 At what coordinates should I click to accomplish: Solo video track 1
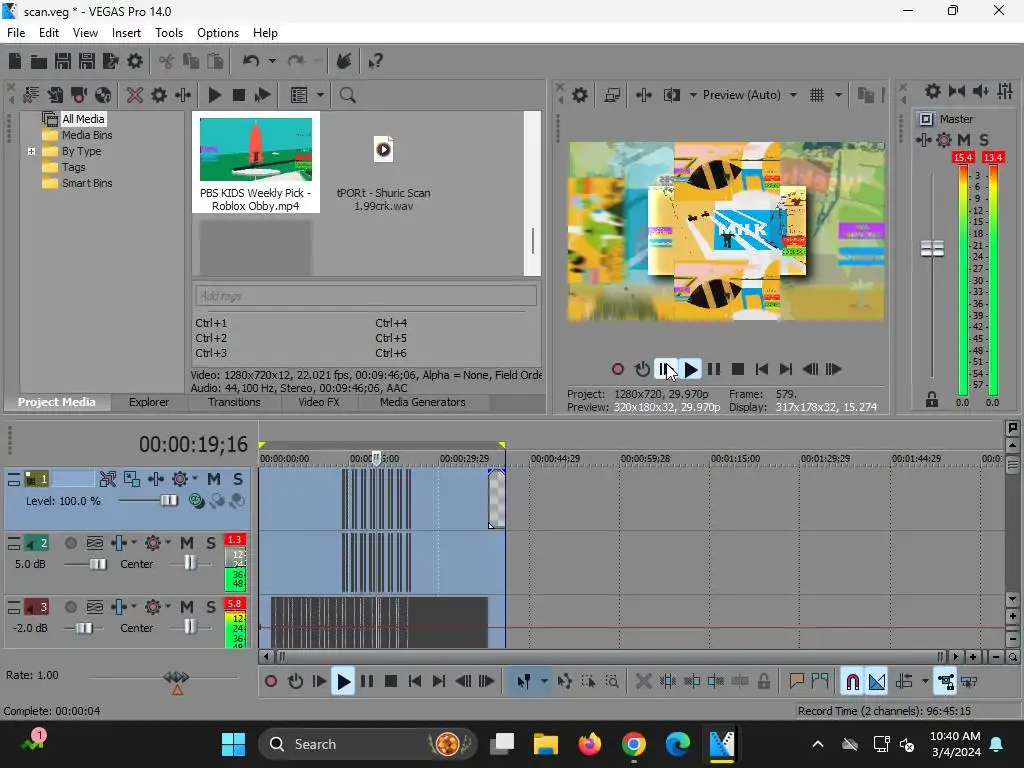(x=238, y=479)
